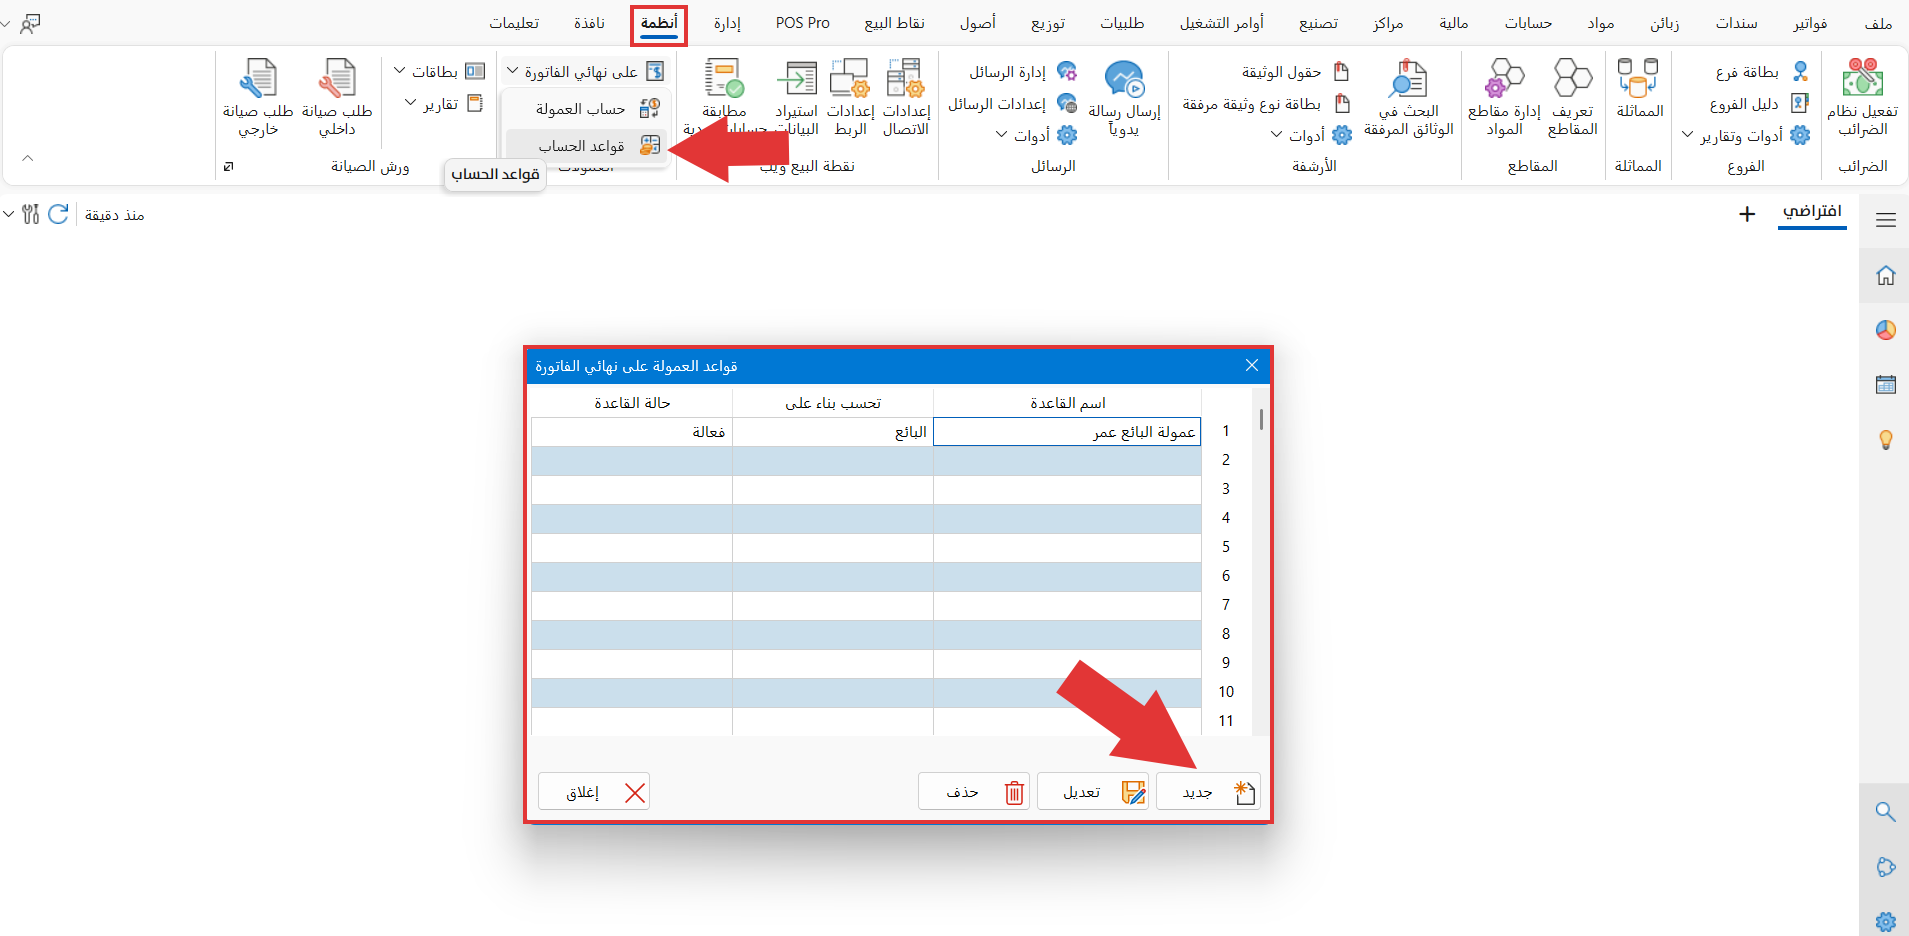Open إعدادات الاتصال tool

pyautogui.click(x=906, y=97)
